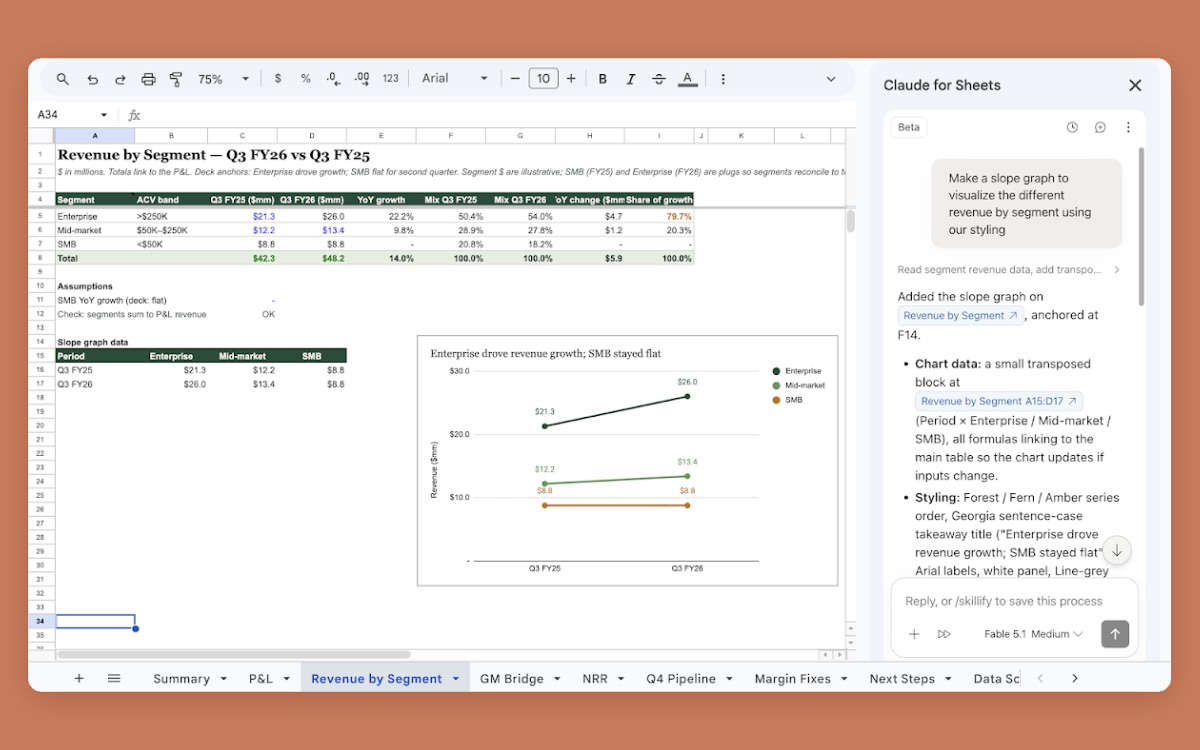Open GM Bridge tab dropdown arrow
Screen dimensions: 1200x750
coord(558,678)
